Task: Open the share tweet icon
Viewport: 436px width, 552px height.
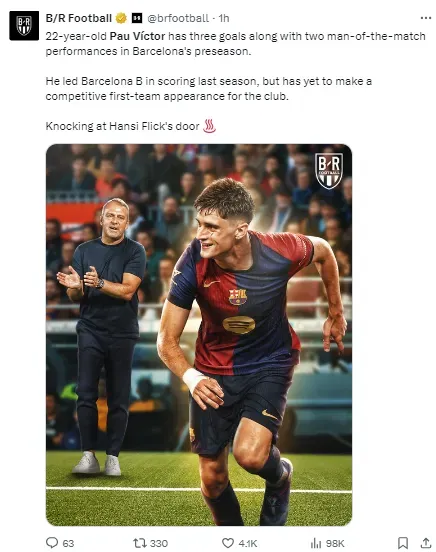Action: pos(426,542)
